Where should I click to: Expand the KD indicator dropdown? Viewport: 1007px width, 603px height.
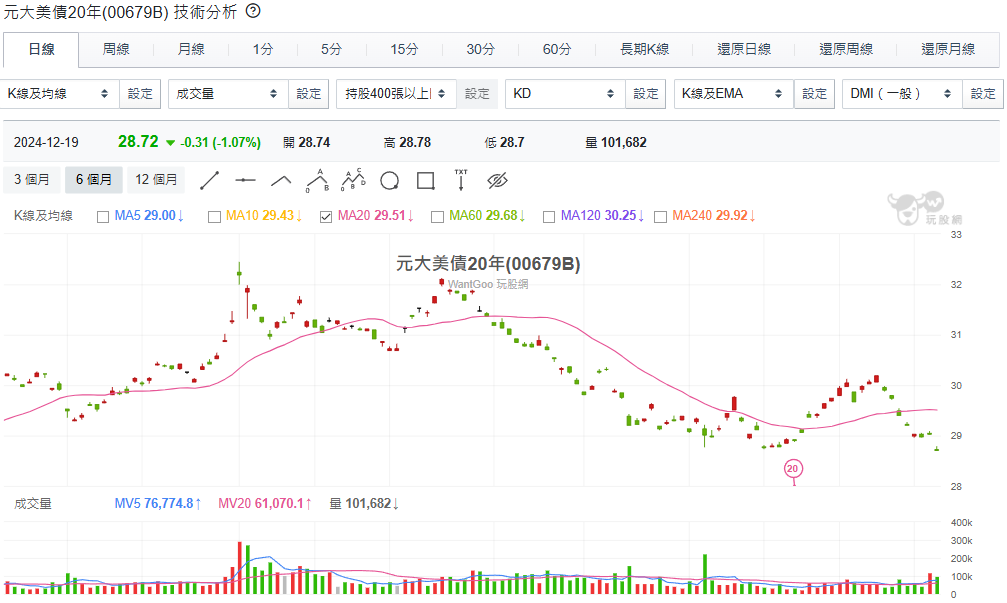[x=564, y=94]
